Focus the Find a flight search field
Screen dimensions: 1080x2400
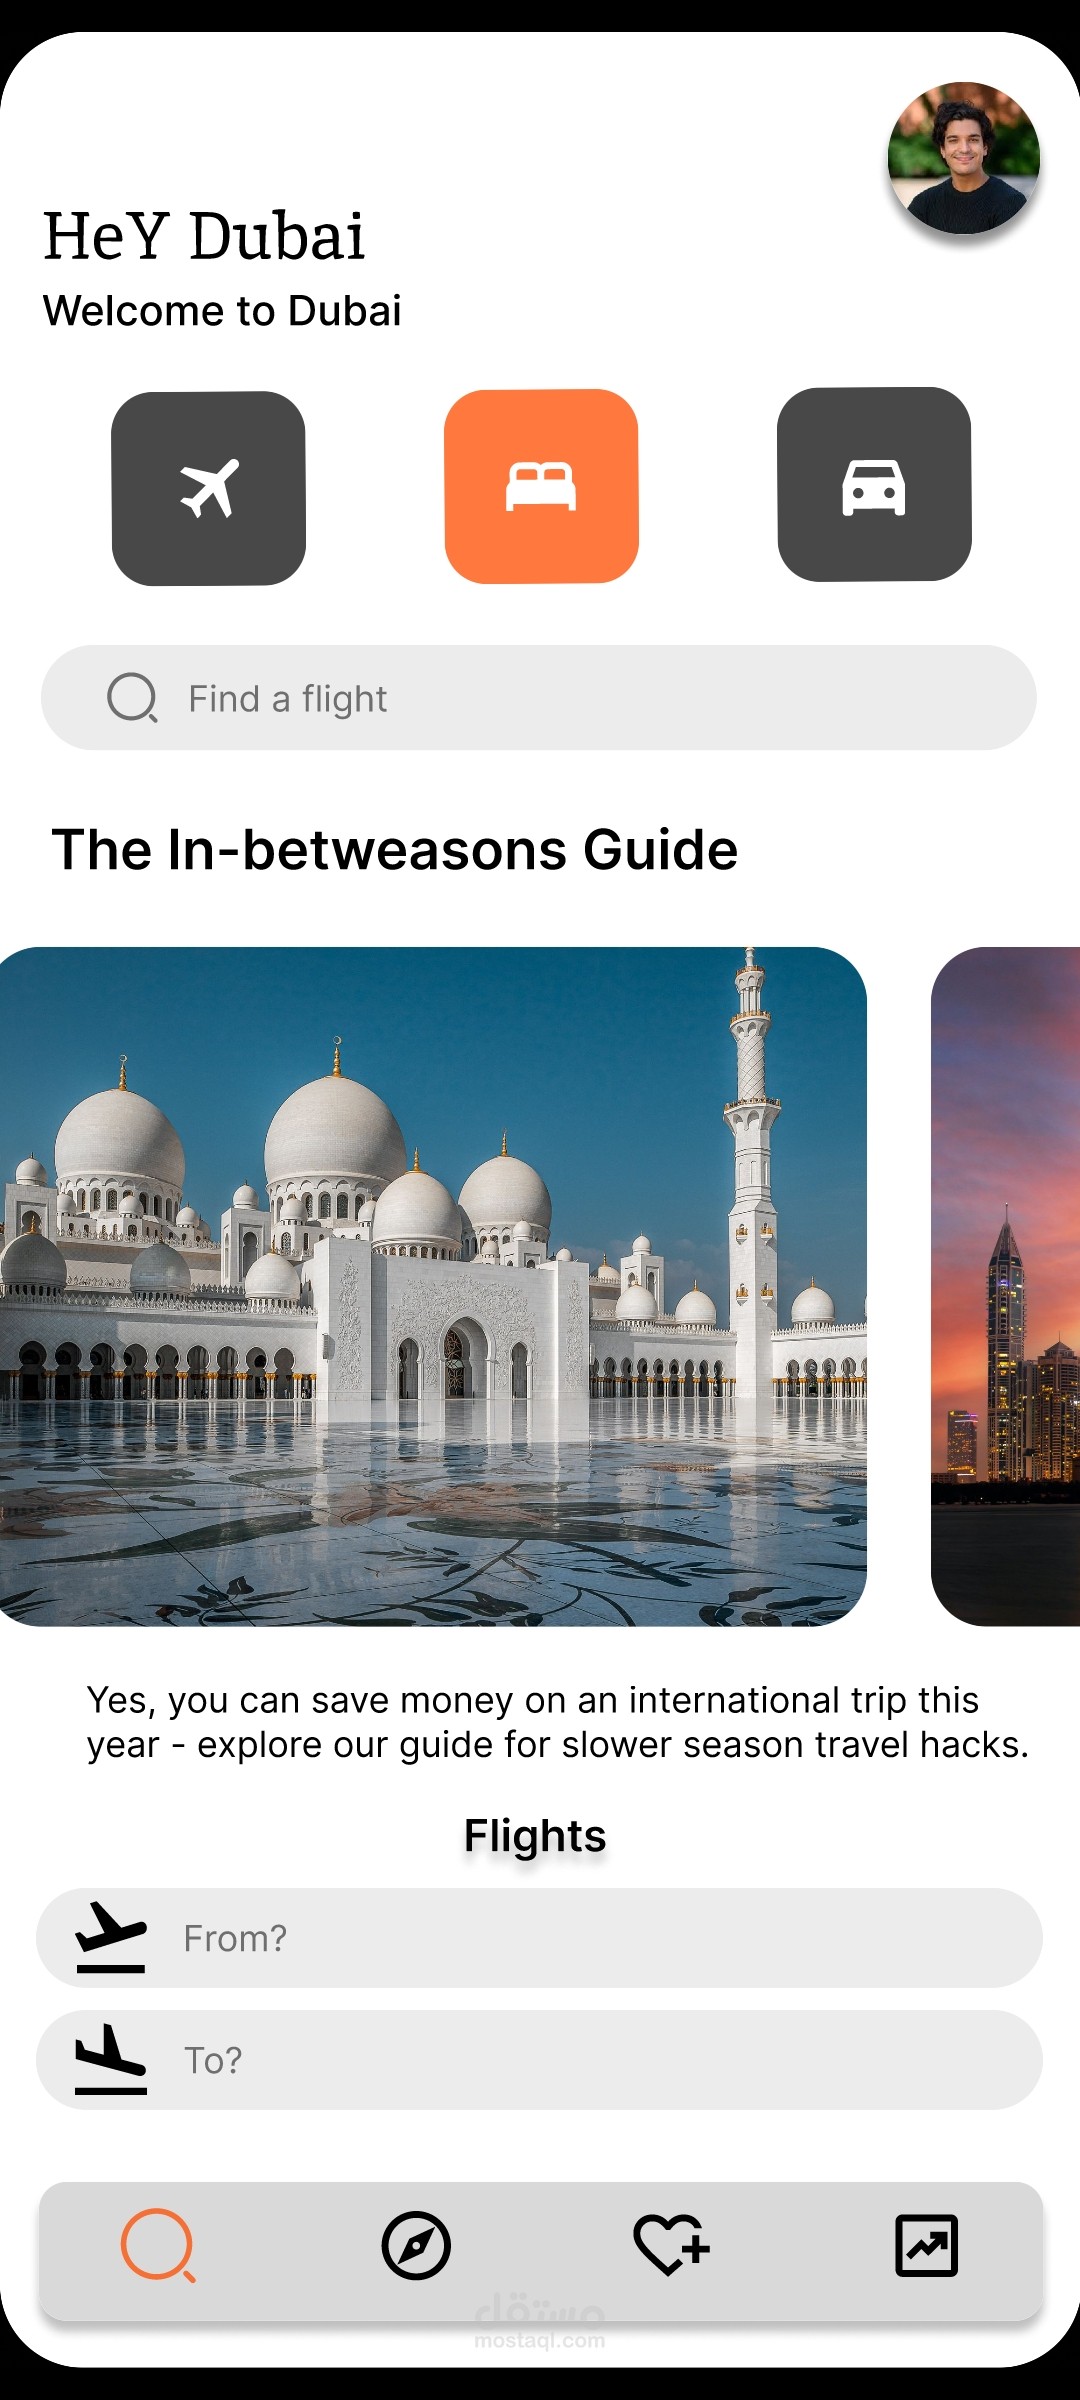click(539, 698)
